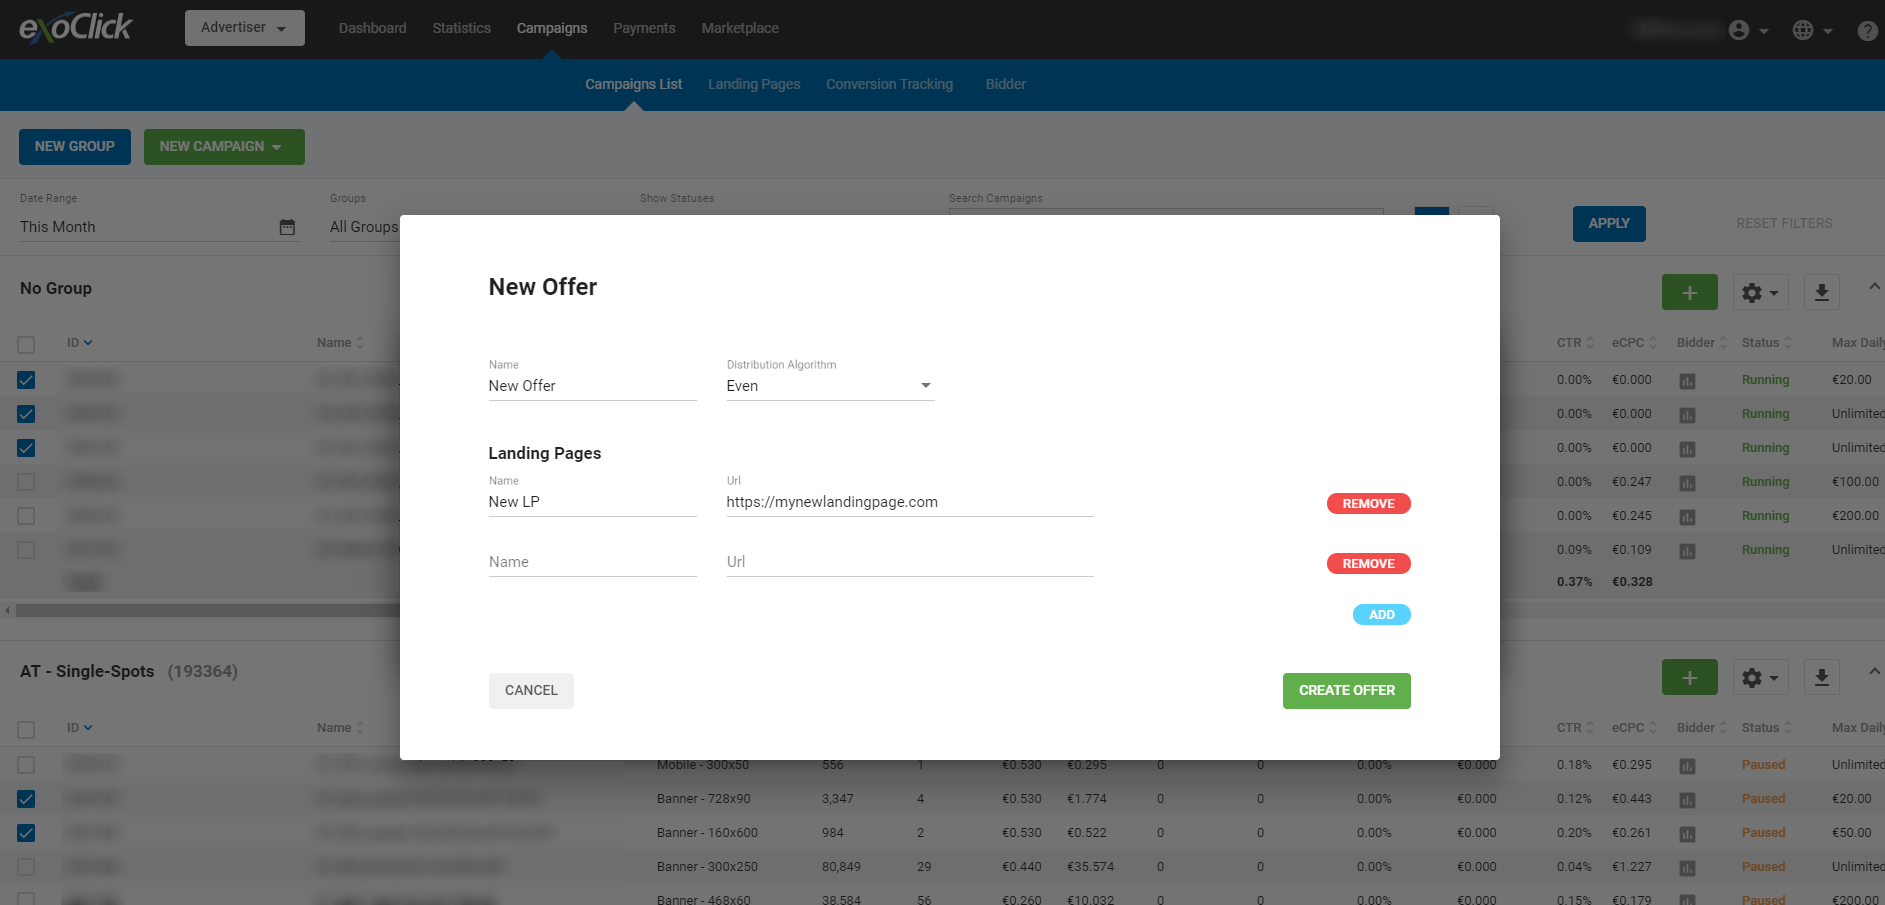Toggle the select-all checkbox in No Group

26,344
